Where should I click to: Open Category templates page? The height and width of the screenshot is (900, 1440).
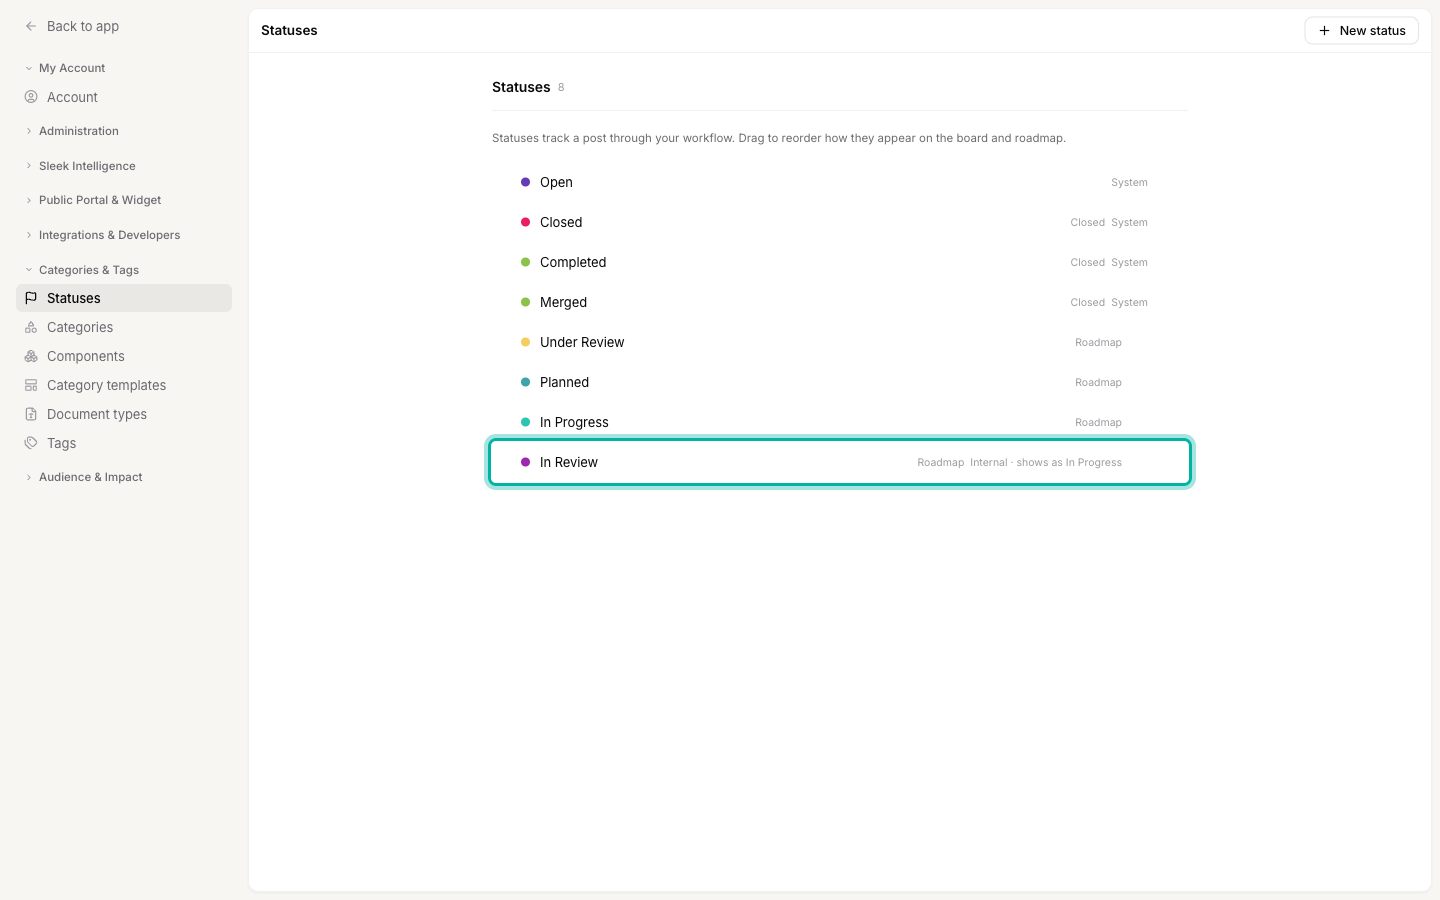[x=124, y=385]
